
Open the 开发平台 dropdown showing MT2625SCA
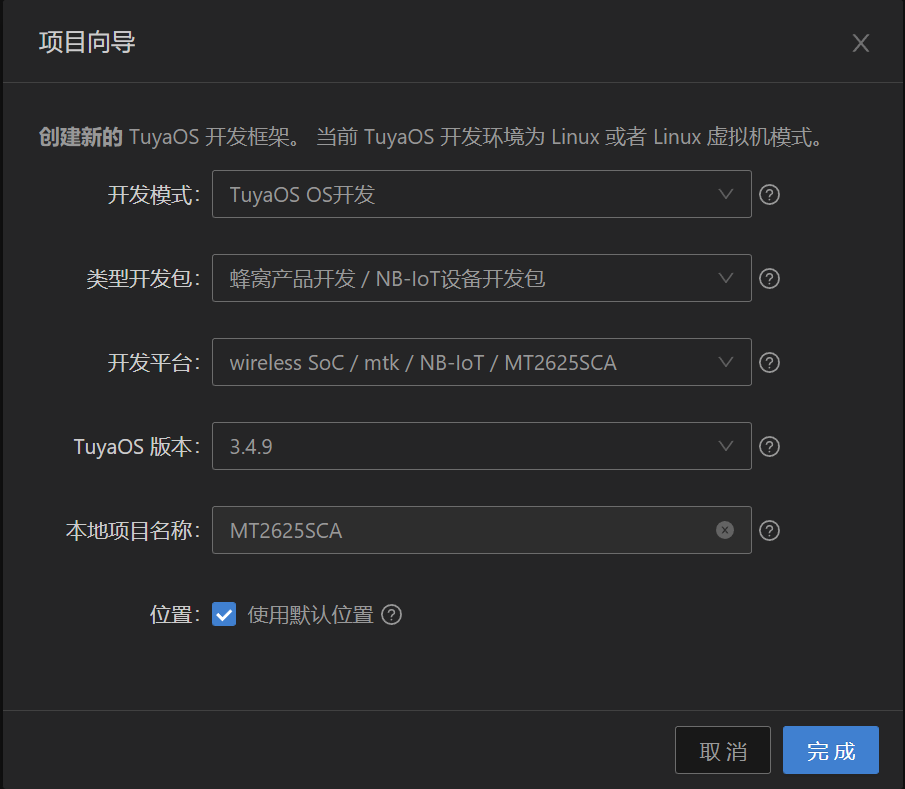(x=481, y=362)
